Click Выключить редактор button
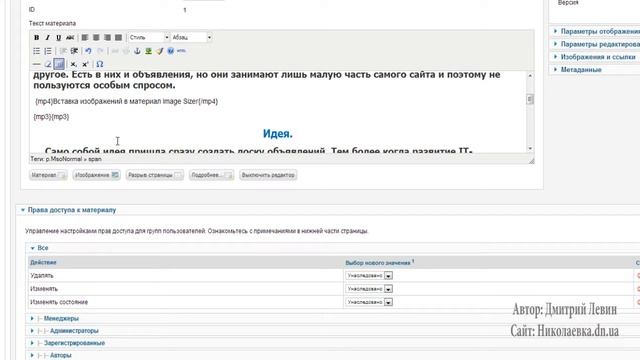Image resolution: width=640 pixels, height=360 pixels. [268, 175]
